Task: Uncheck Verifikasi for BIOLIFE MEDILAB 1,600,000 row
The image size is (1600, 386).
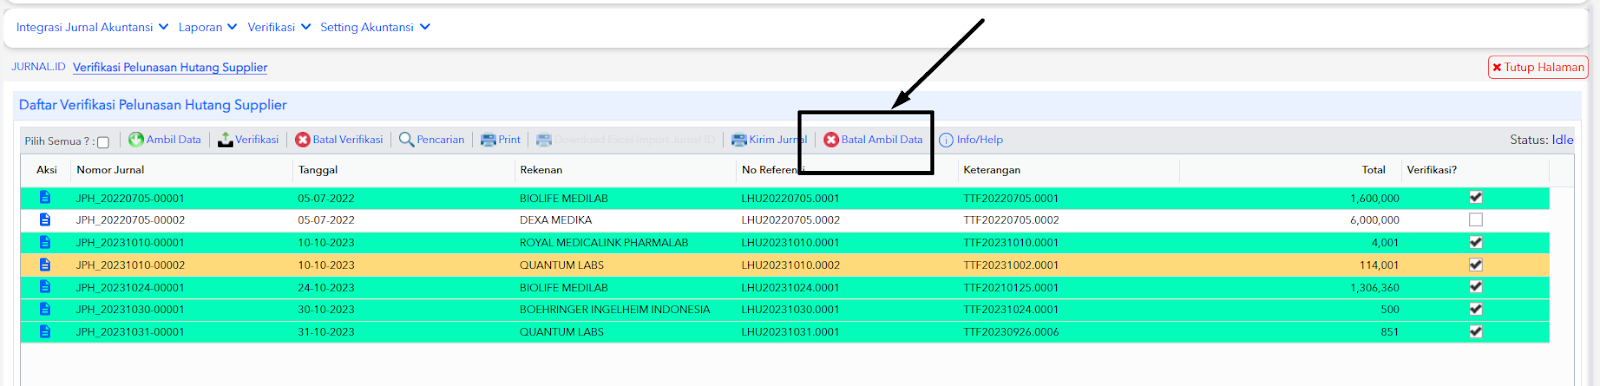Action: (1476, 197)
